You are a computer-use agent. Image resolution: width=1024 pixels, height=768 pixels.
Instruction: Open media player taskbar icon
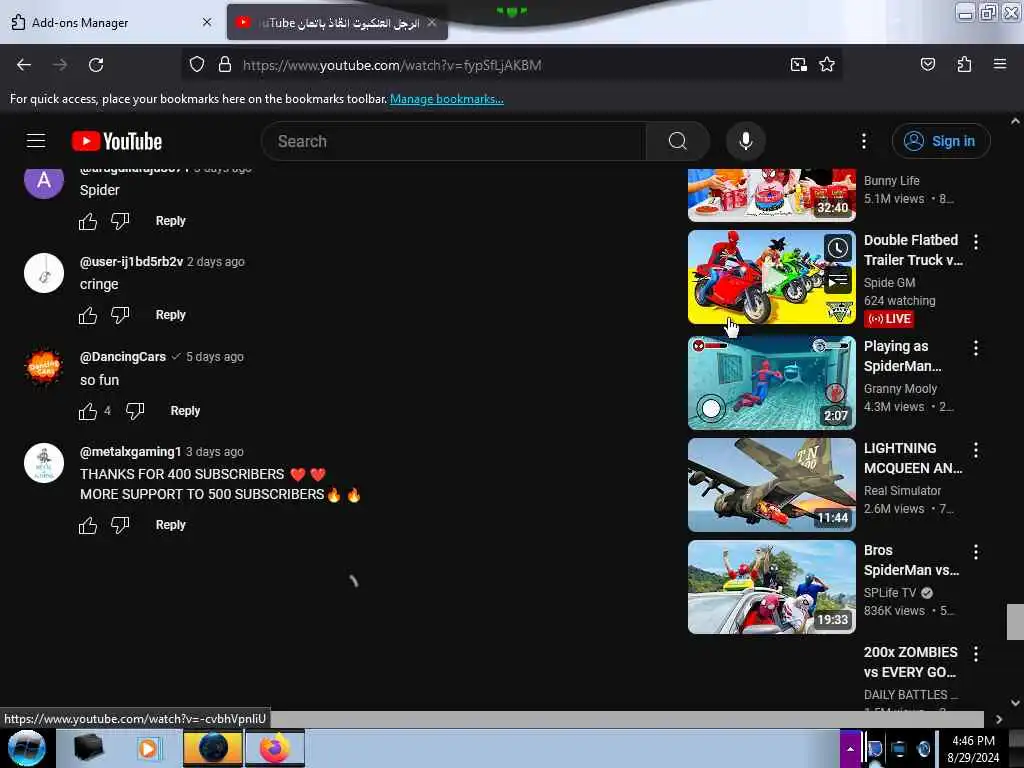(x=148, y=748)
